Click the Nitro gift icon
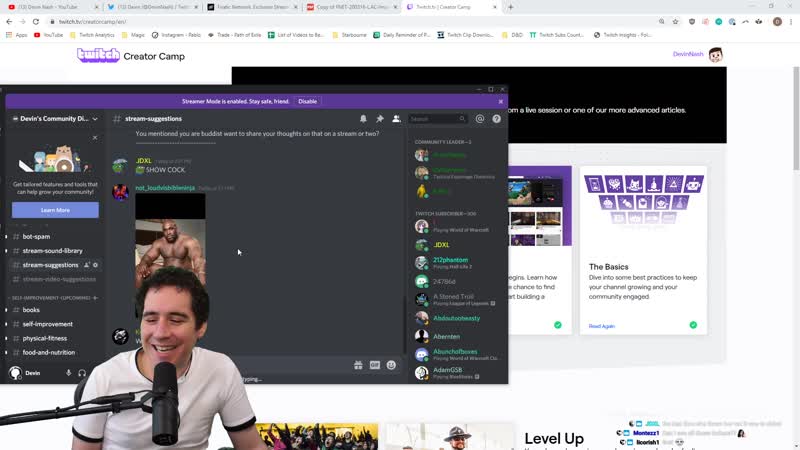Screen dimensions: 800x450 (358, 365)
